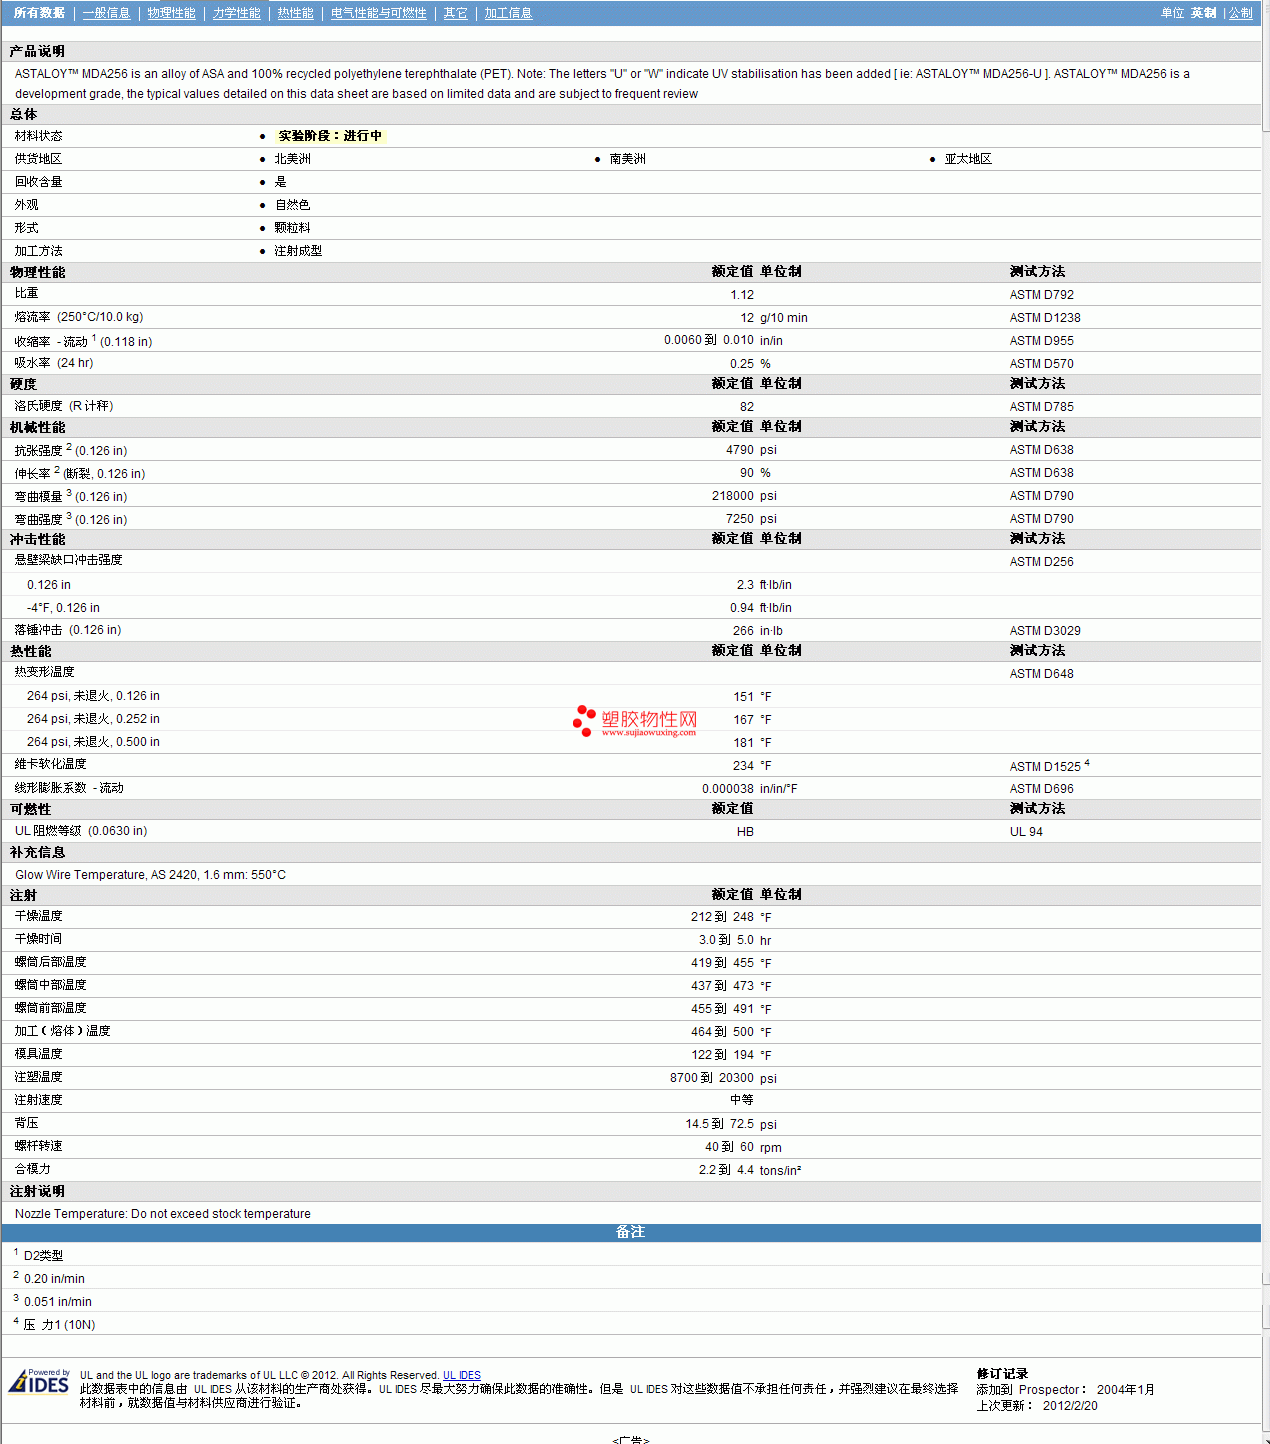Switch units to 公制
1270x1444 pixels.
pyautogui.click(x=1240, y=13)
